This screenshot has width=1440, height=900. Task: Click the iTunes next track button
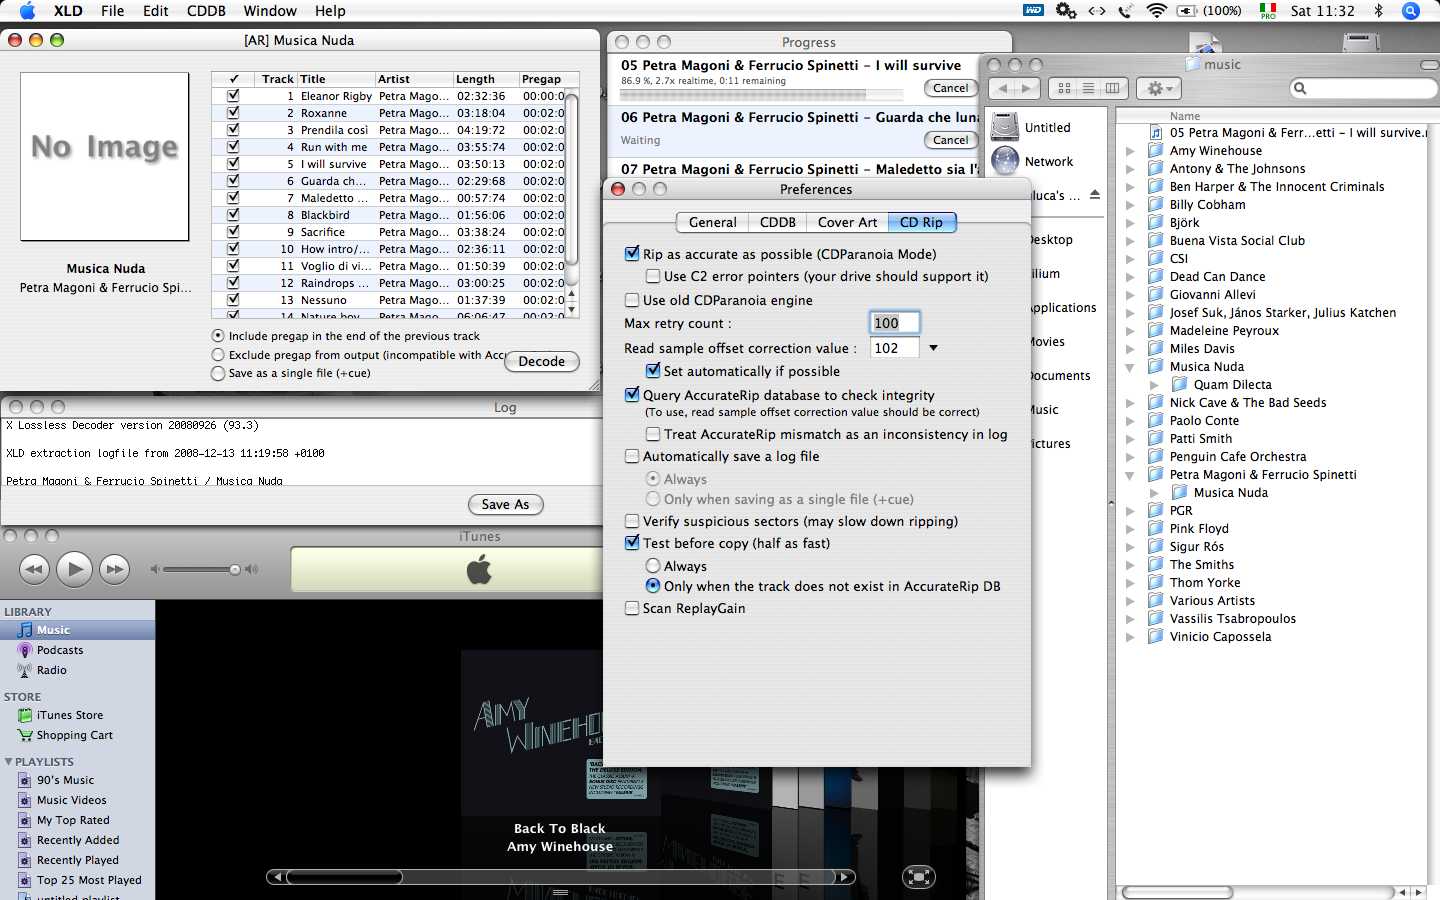[x=115, y=569]
